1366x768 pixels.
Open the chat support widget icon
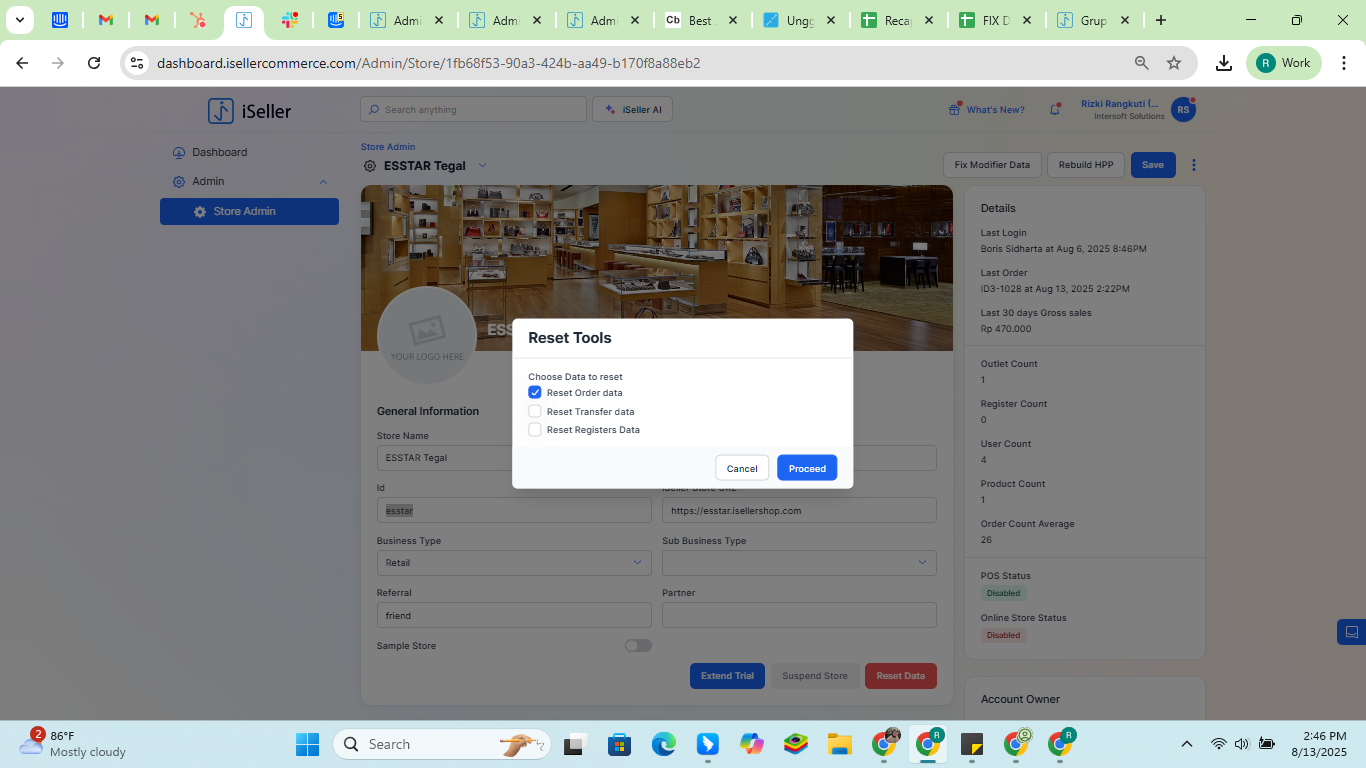[x=1351, y=632]
